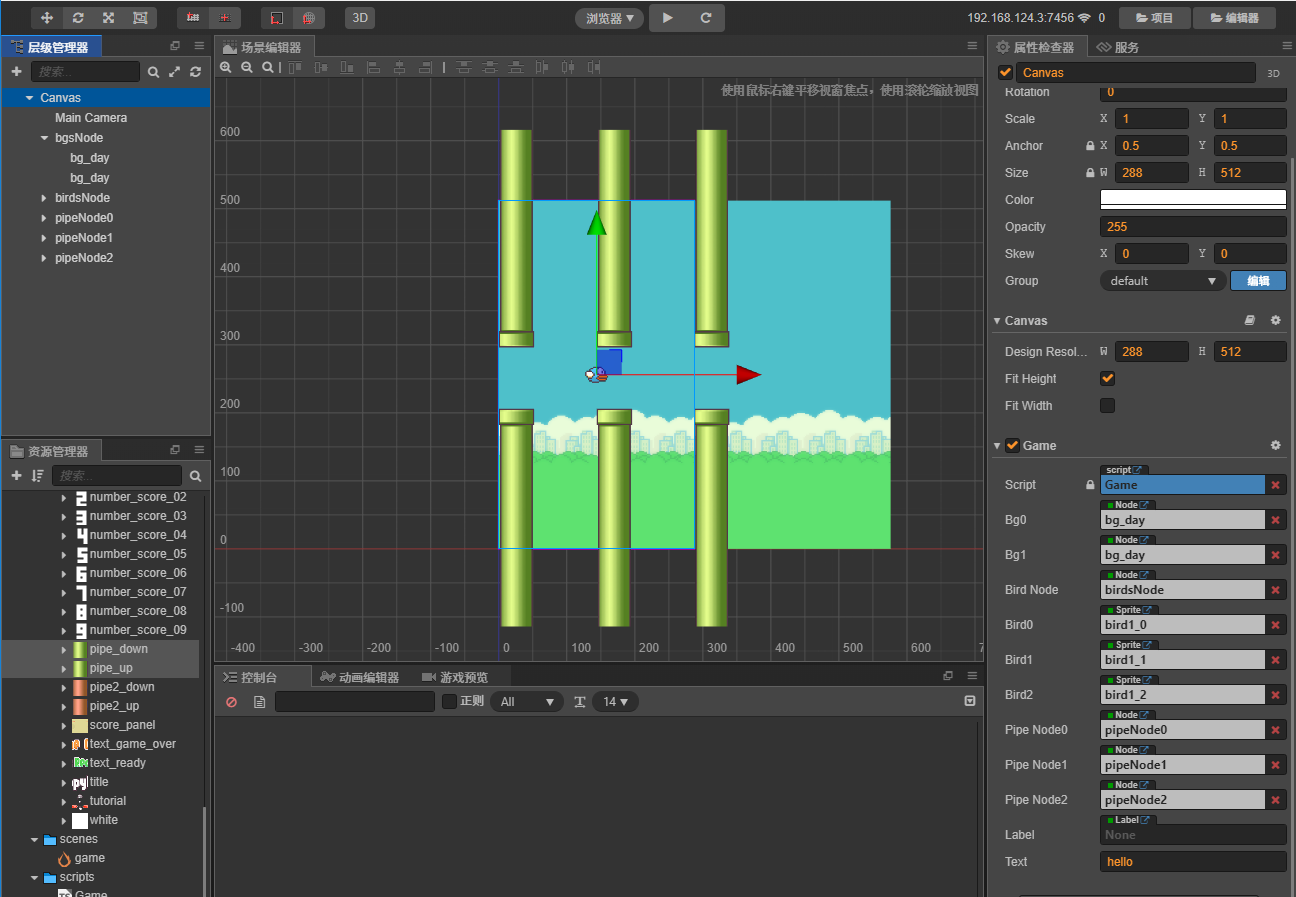Image resolution: width=1296 pixels, height=897 pixels.
Task: Click the align bottom icon in scene toolbar
Action: point(347,67)
